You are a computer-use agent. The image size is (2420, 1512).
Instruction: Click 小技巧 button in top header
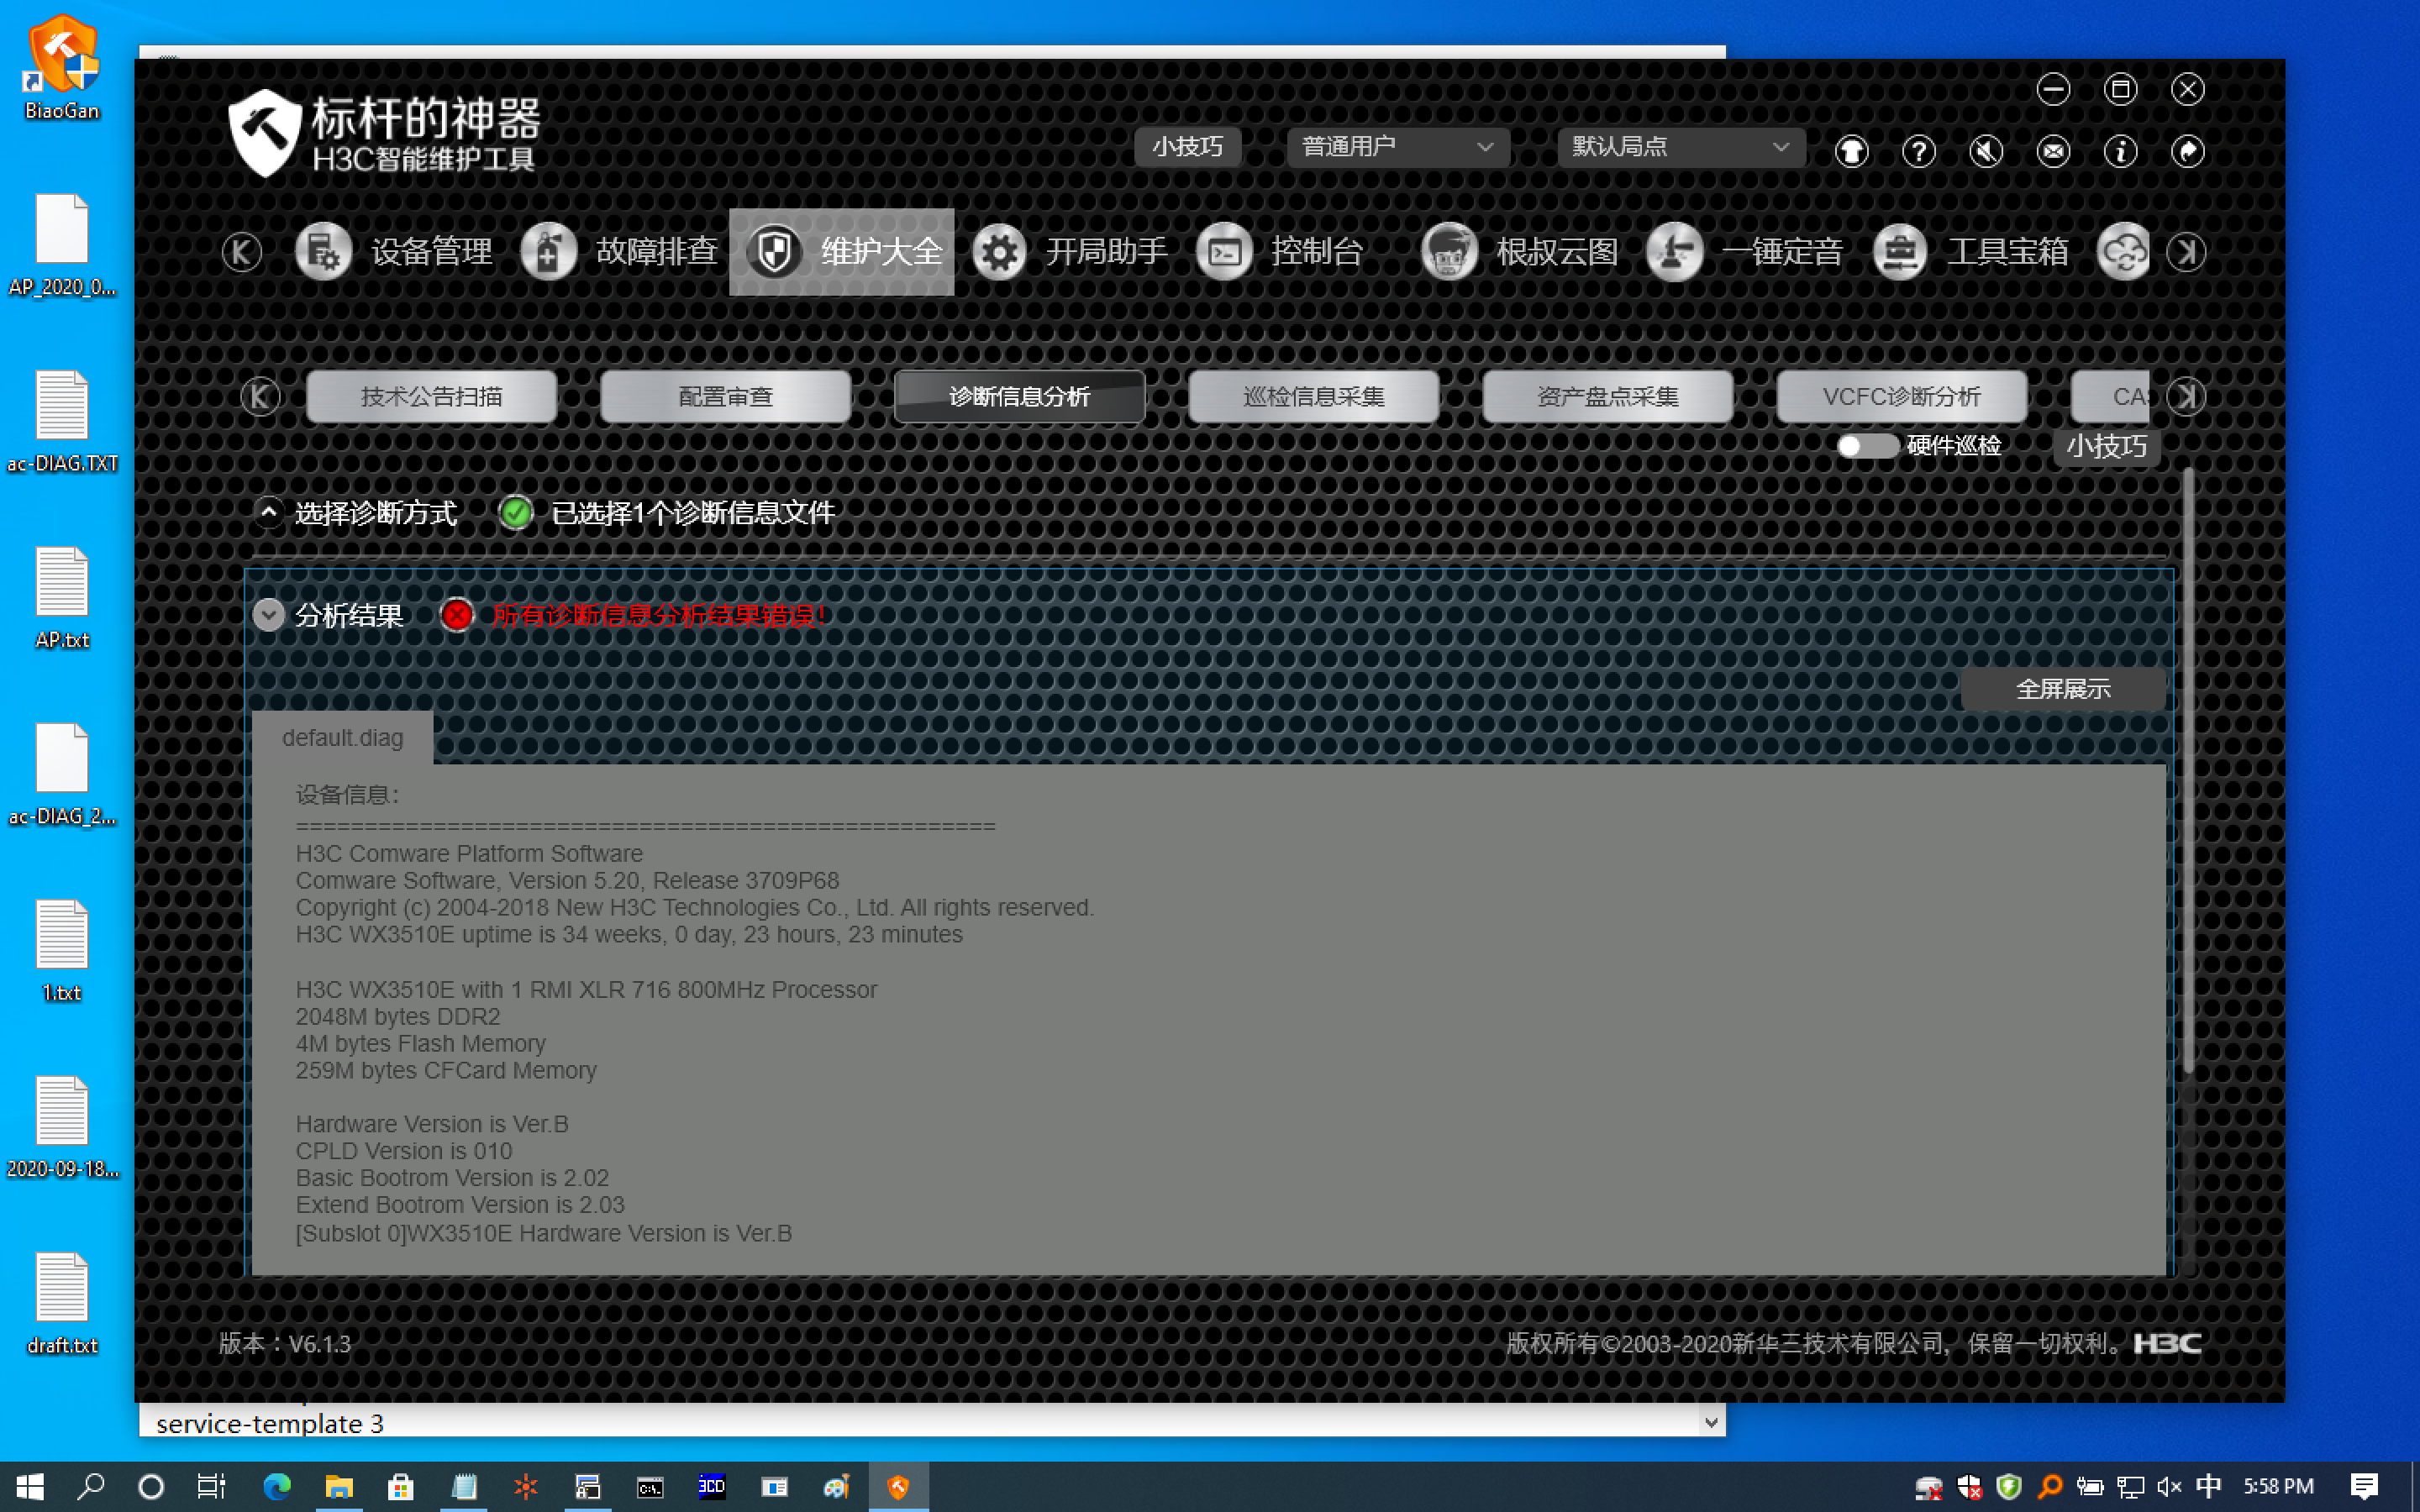pos(1187,147)
